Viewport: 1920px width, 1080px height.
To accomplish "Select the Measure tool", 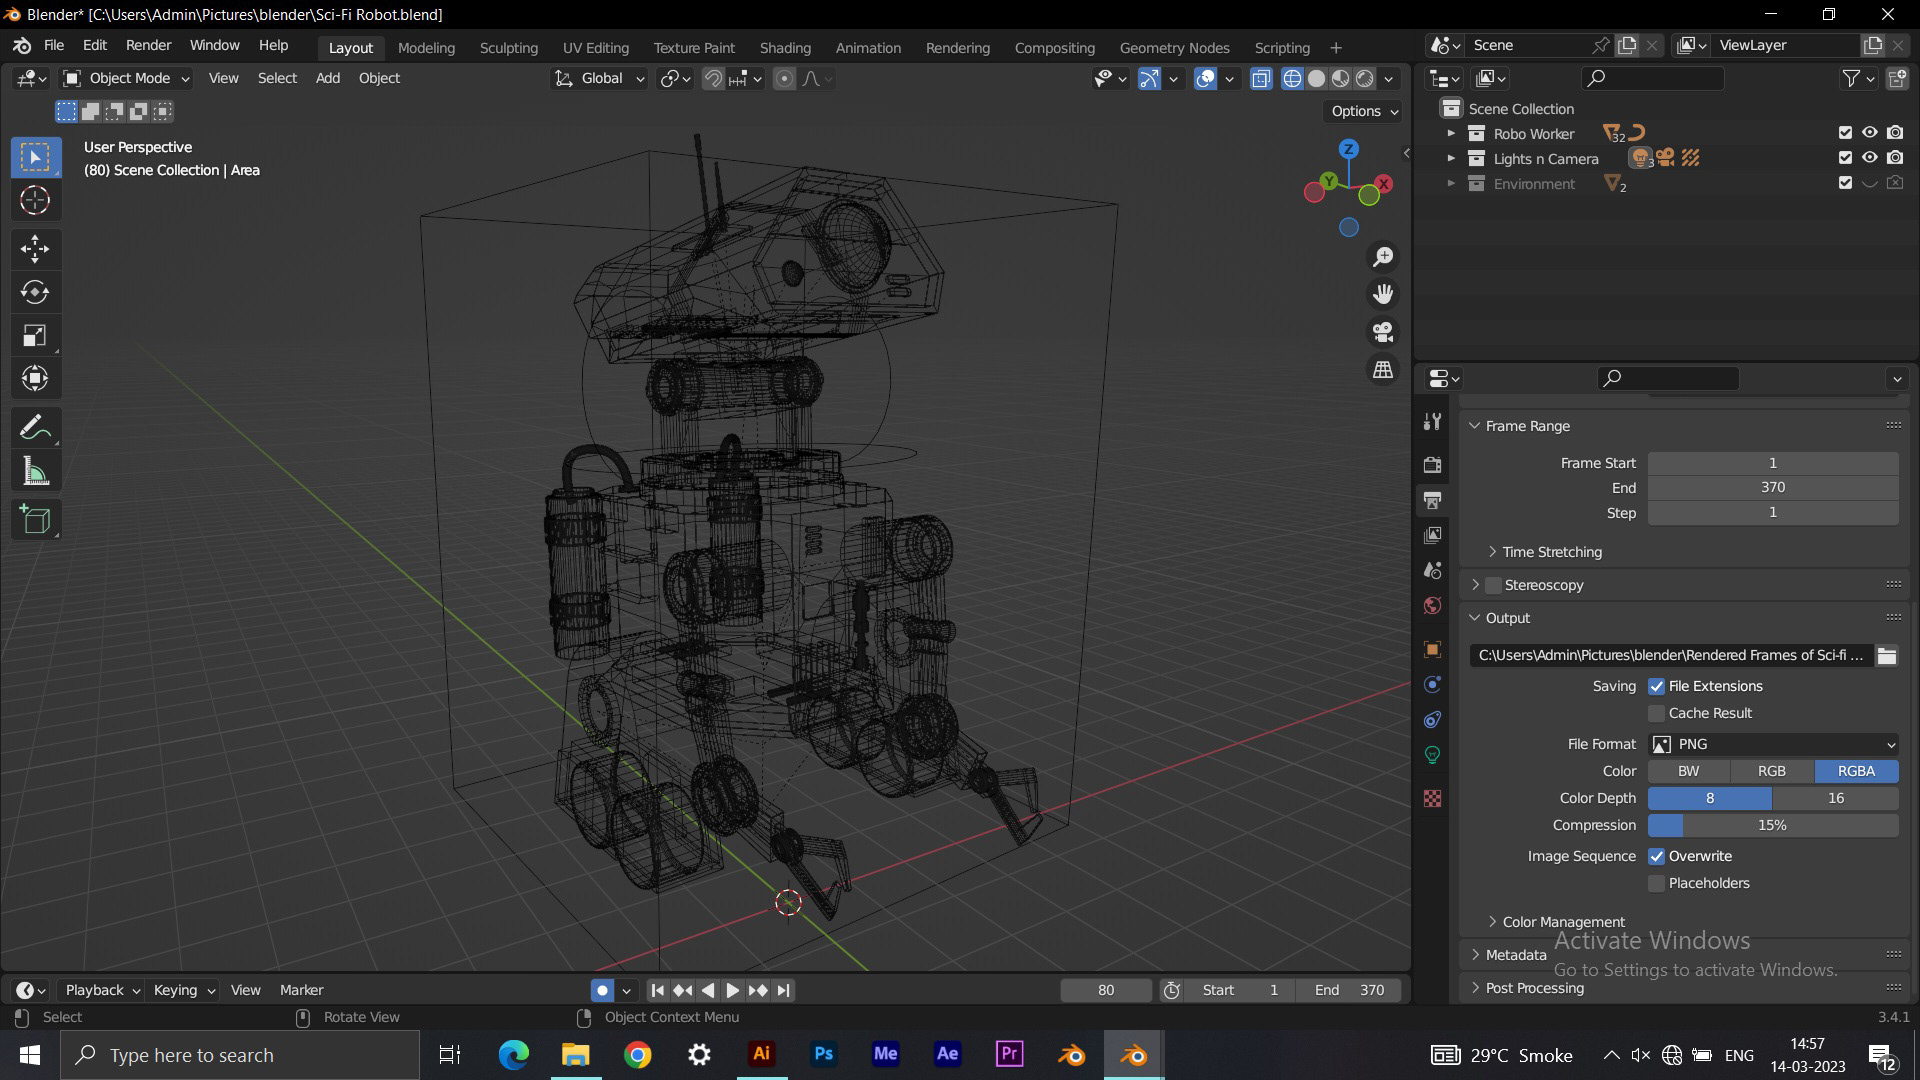I will 35,472.
